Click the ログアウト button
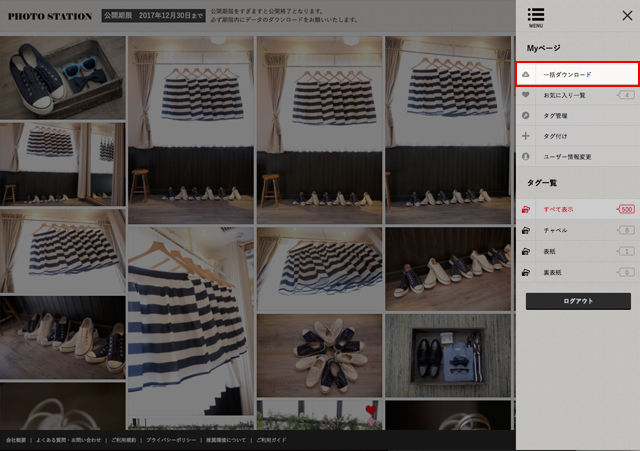This screenshot has width=640, height=451. pyautogui.click(x=578, y=301)
